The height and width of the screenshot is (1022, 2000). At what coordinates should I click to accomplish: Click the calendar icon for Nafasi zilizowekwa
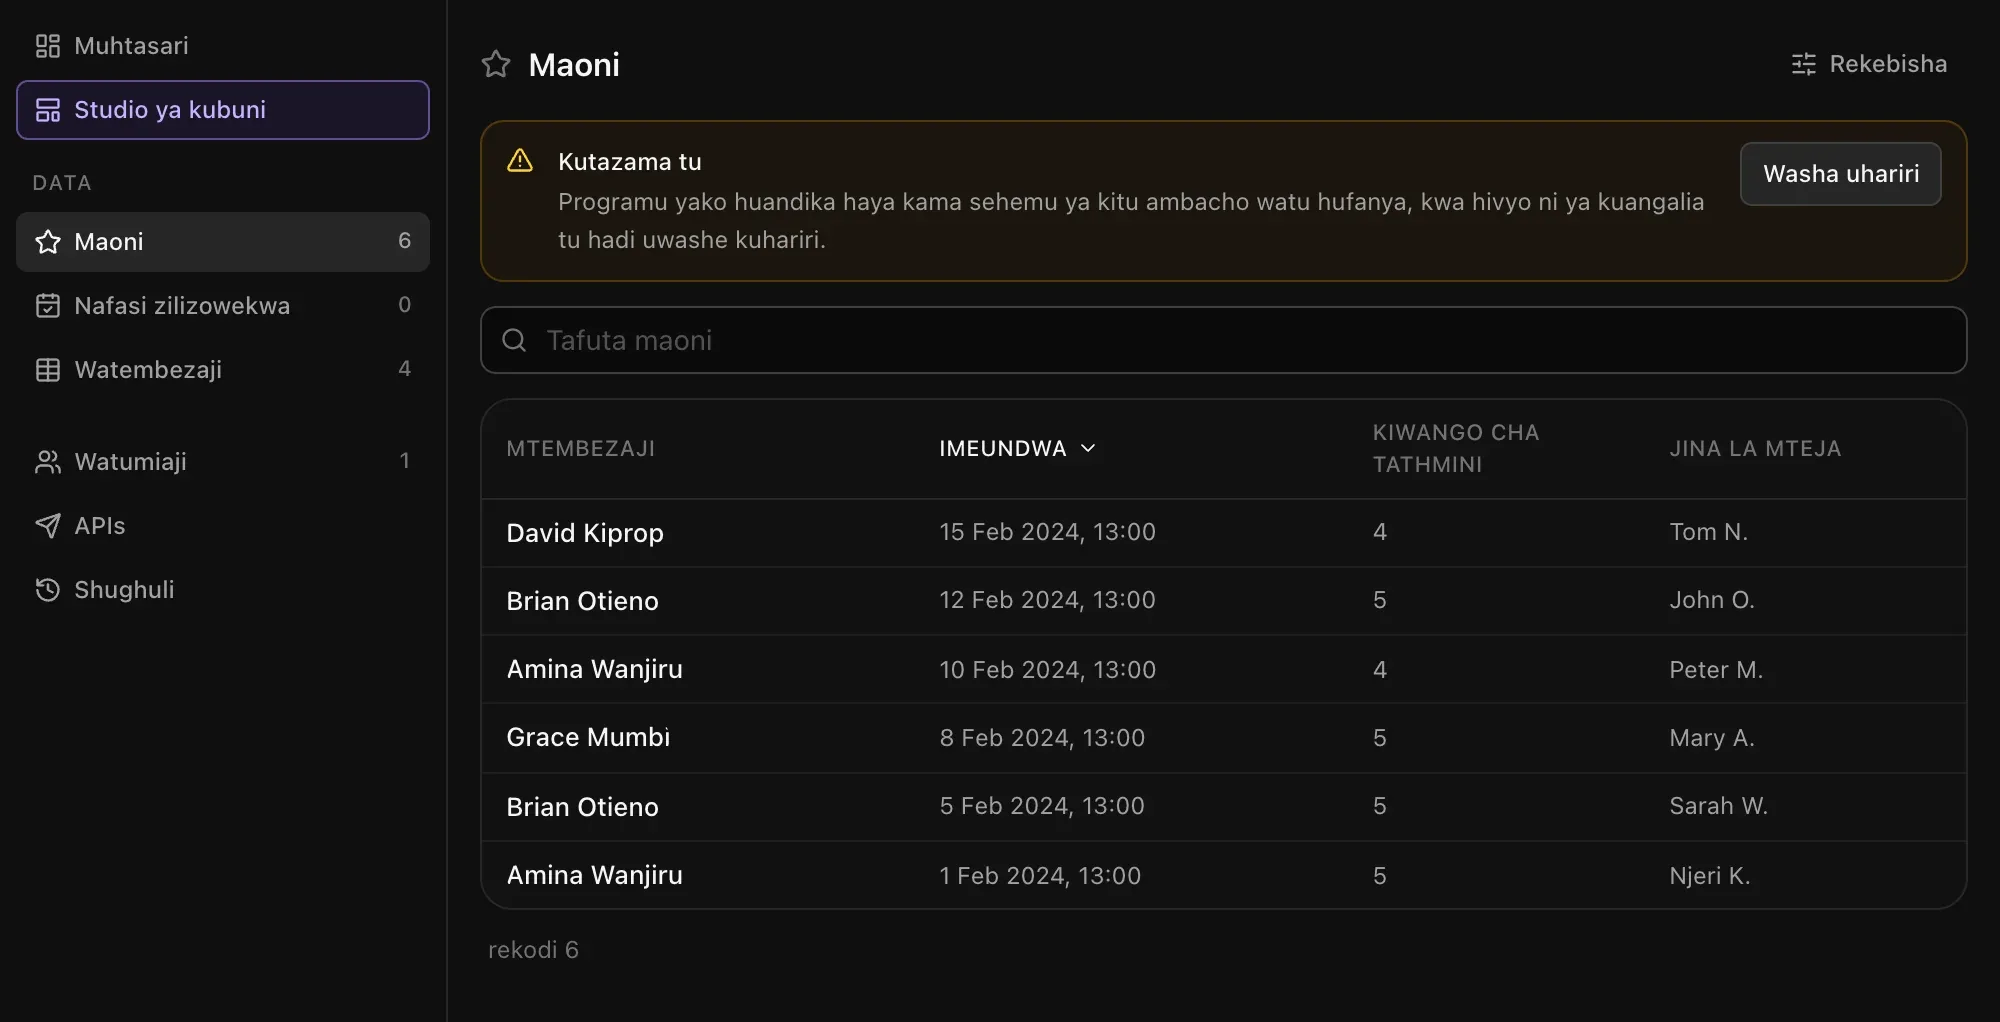[x=47, y=306]
